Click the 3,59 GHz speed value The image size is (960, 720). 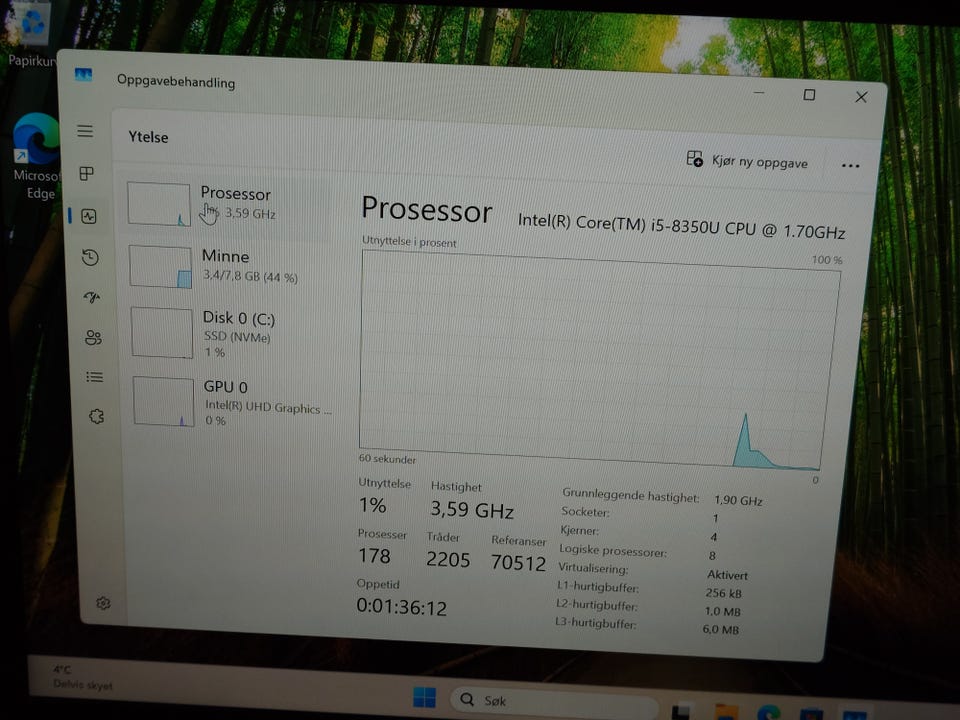(471, 509)
